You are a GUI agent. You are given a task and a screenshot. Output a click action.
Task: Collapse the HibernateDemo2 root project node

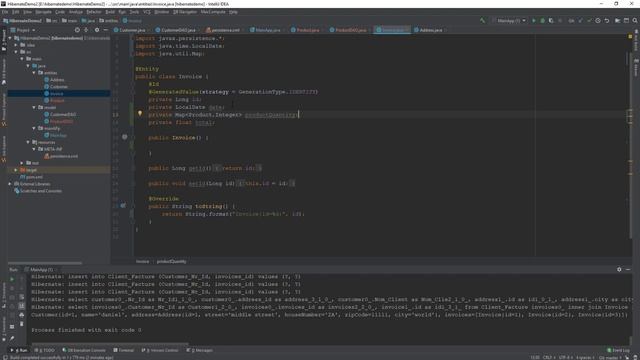[11, 38]
